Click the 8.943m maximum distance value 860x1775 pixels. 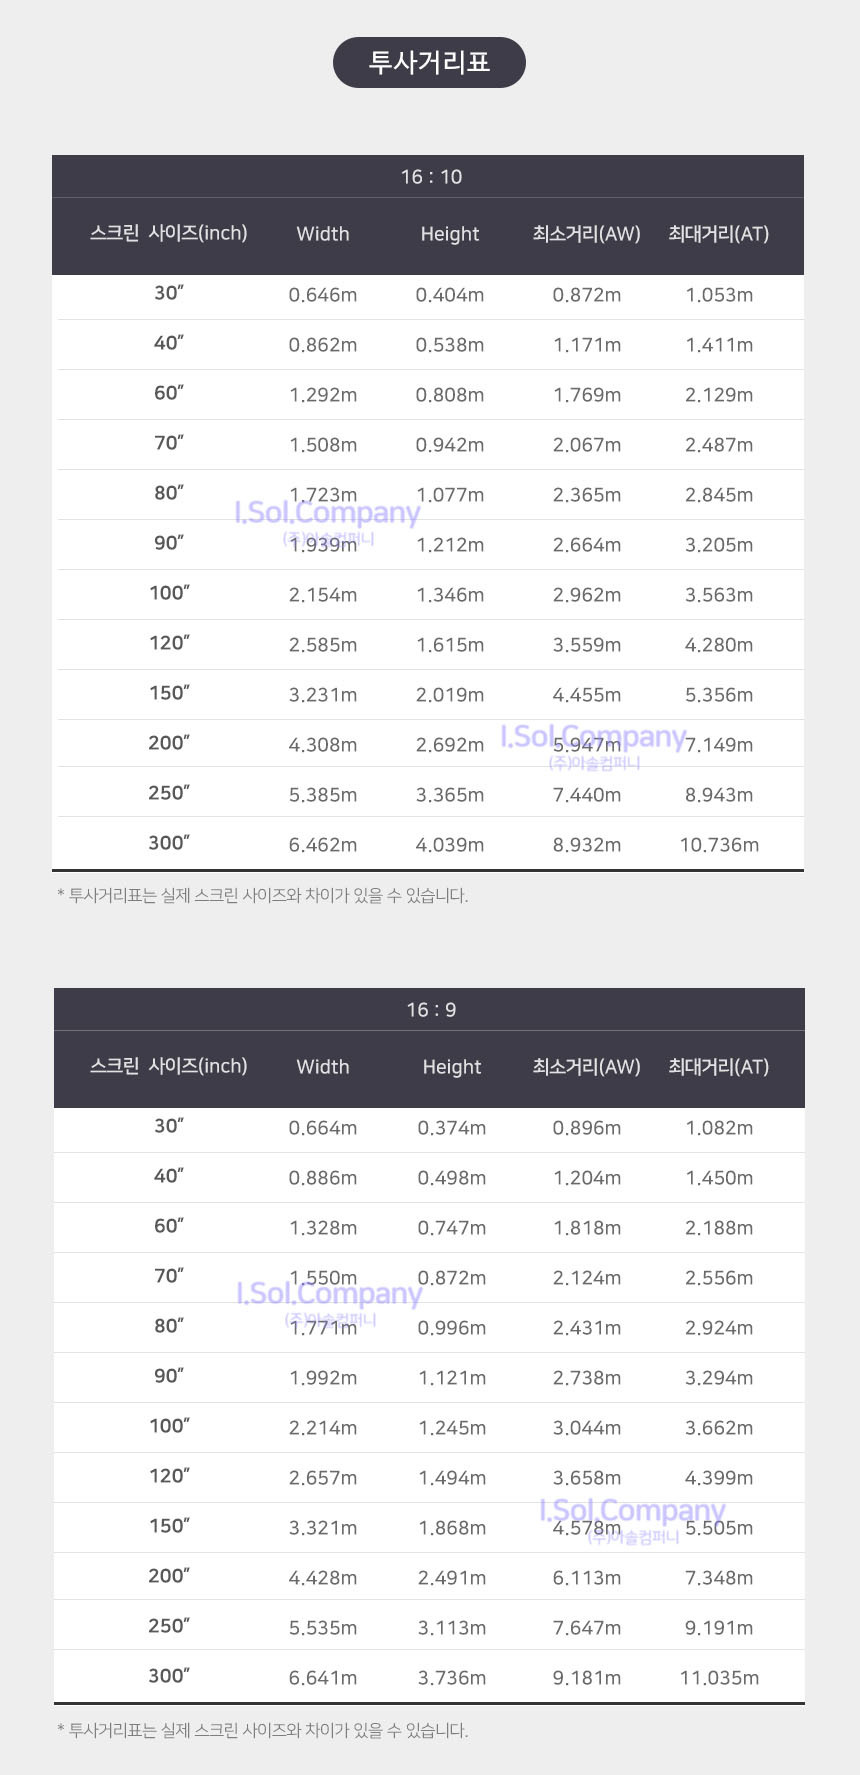pyautogui.click(x=719, y=795)
